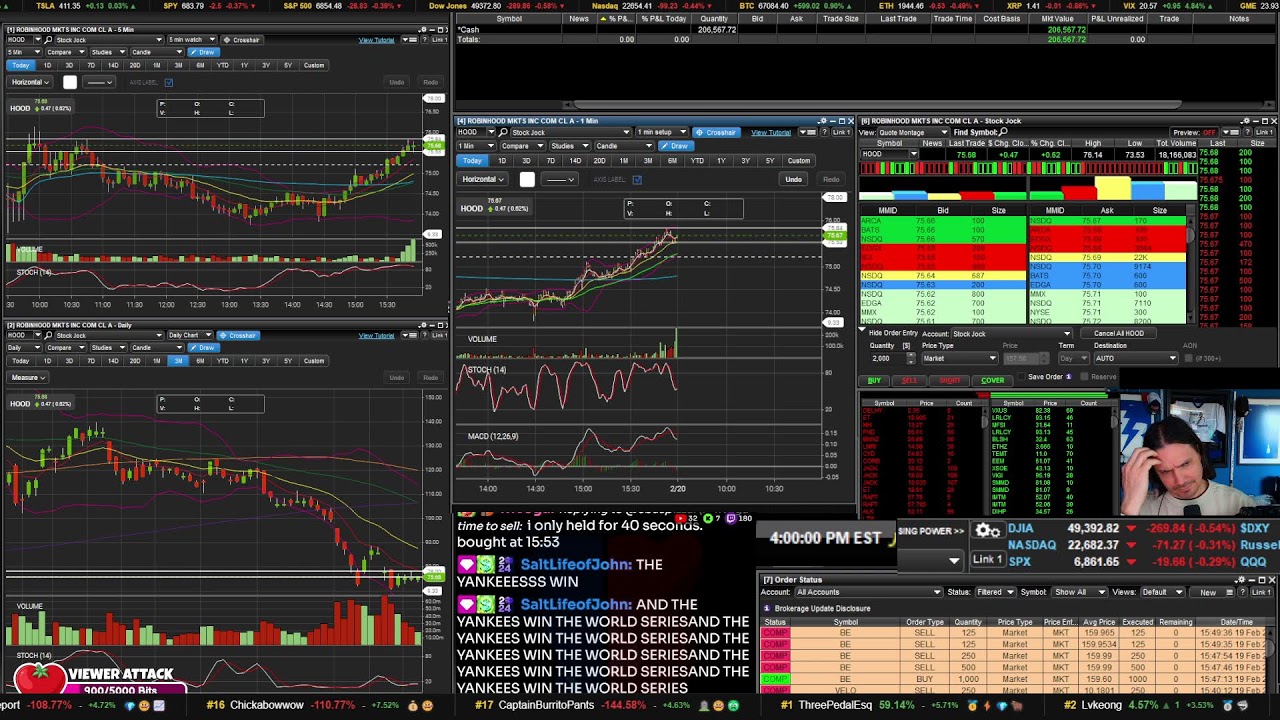Click layout menu icon in 1 Min chart
1280x720 pixels.
(808, 132)
